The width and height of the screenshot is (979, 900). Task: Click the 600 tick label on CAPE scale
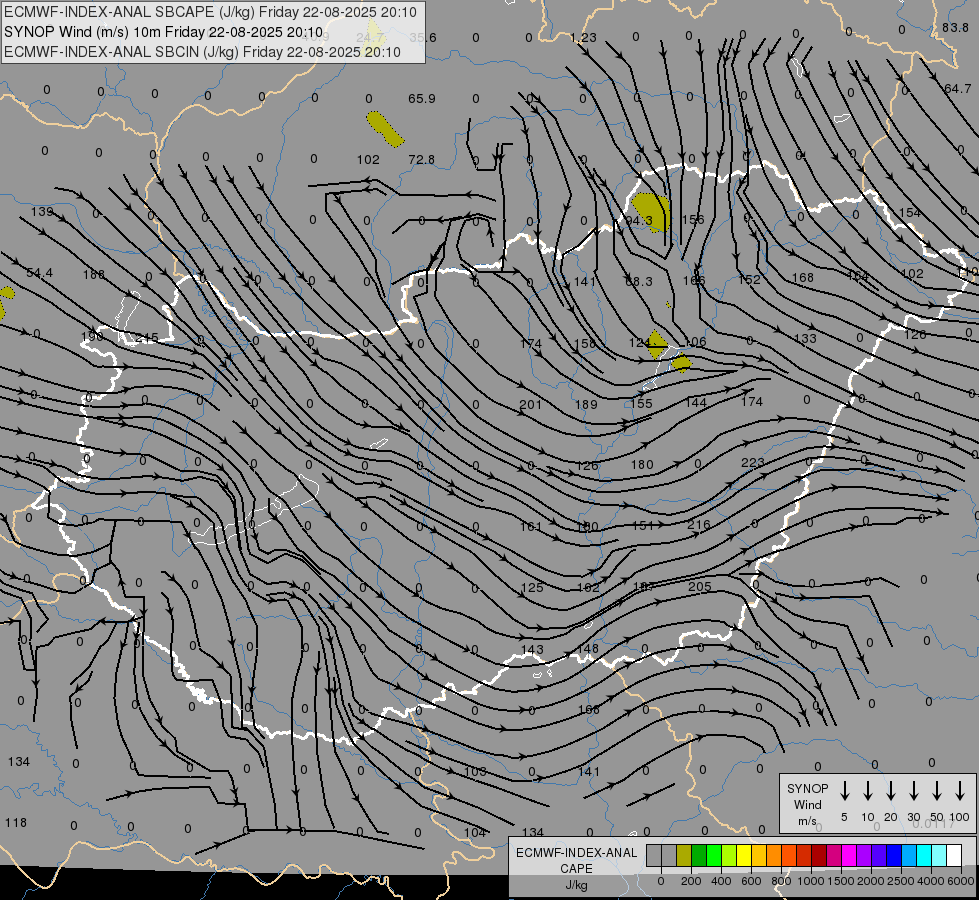click(751, 881)
